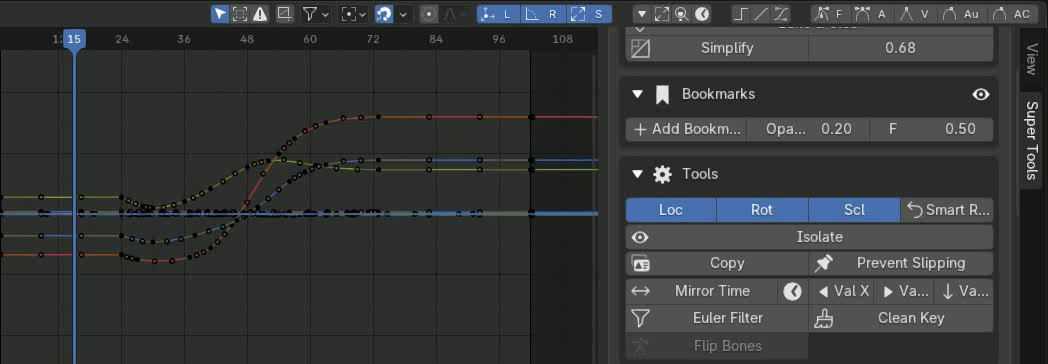The image size is (1048, 364).
Task: Collapse the Tools panel triangle
Action: [x=638, y=174]
